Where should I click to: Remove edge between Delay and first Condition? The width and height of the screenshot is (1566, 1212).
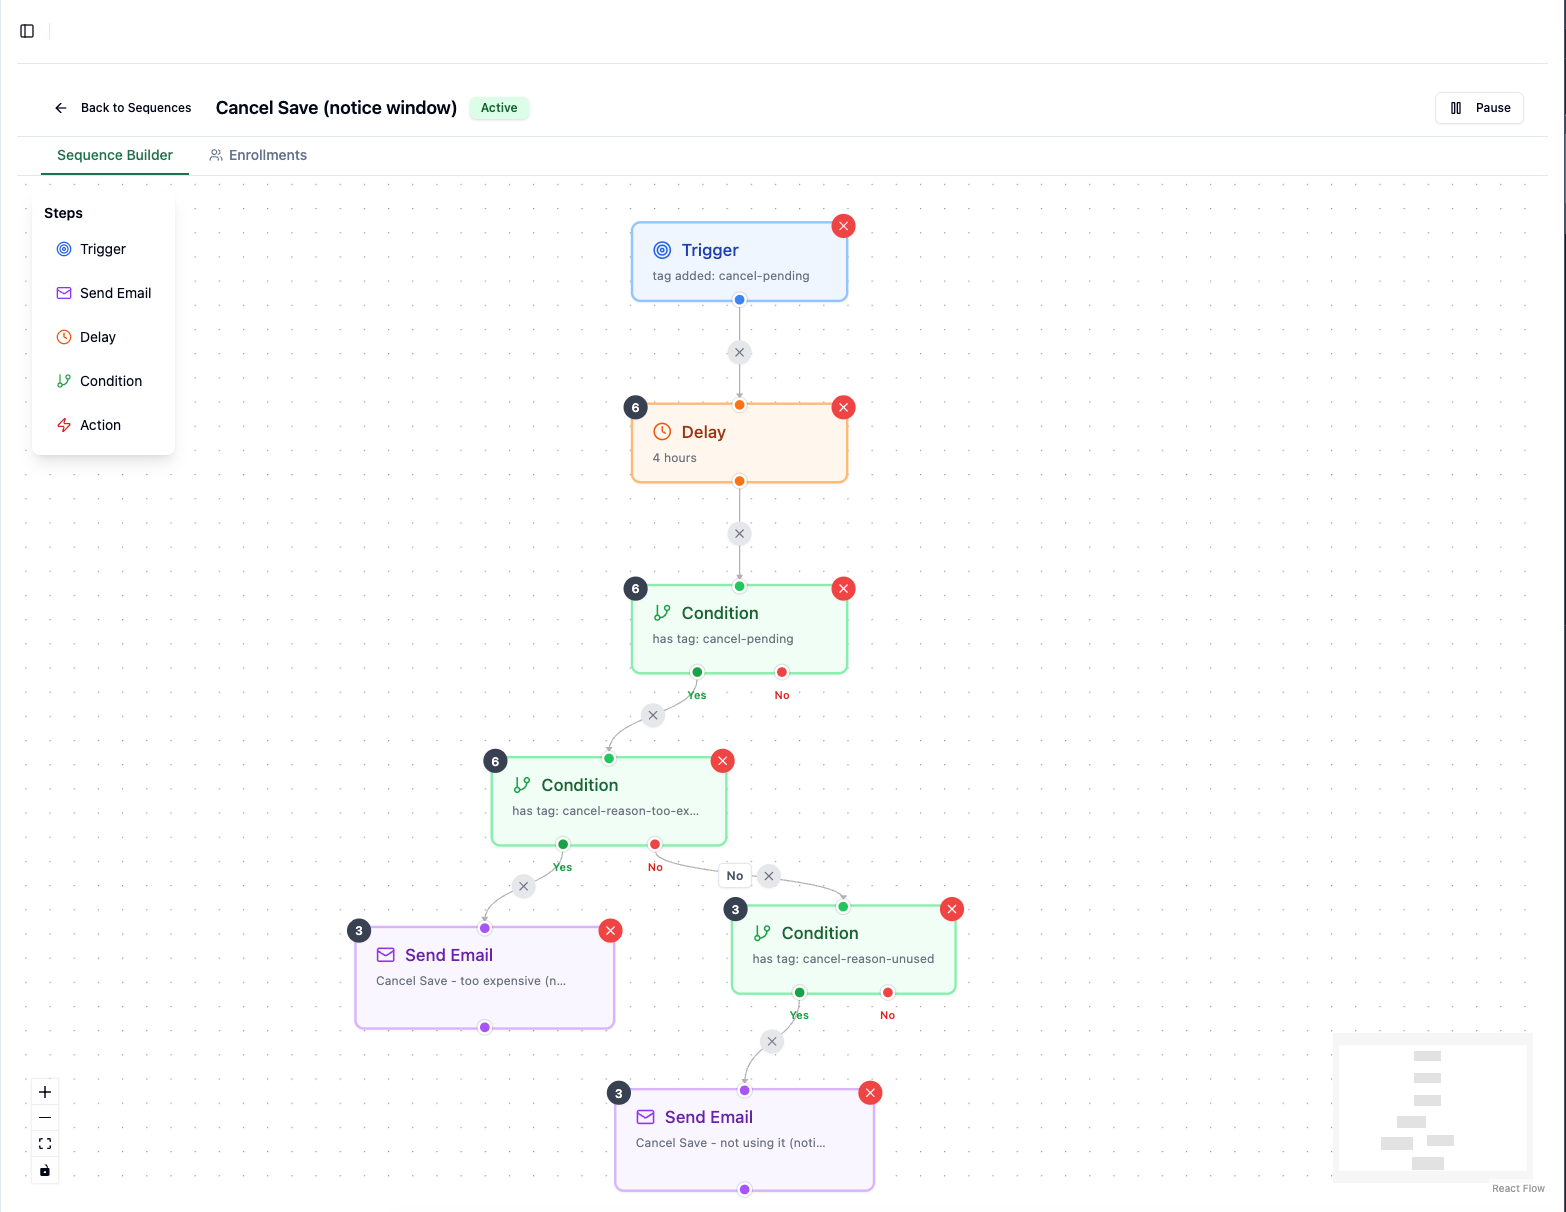coord(739,533)
